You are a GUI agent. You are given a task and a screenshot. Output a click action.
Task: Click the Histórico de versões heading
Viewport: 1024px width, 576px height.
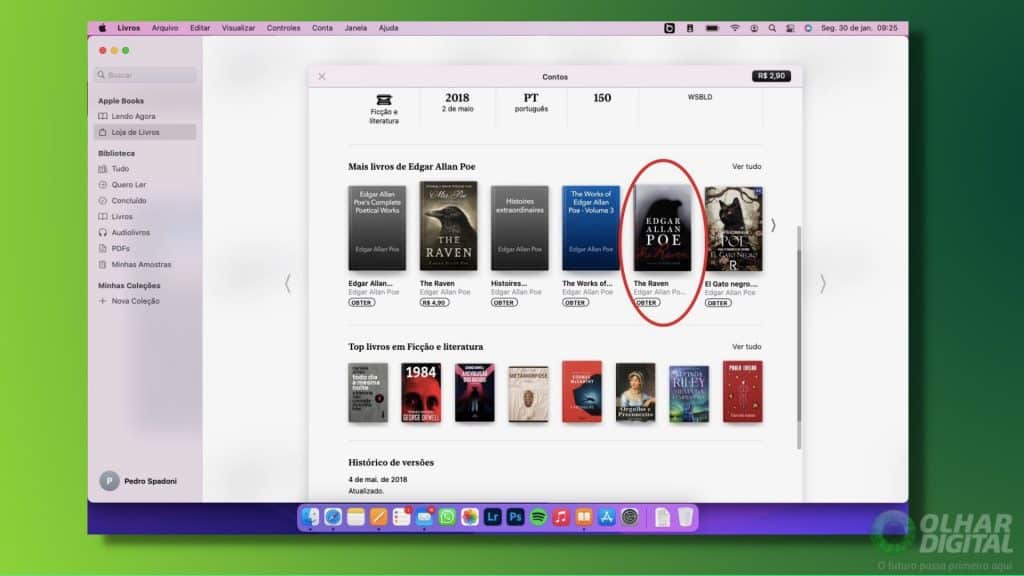pyautogui.click(x=391, y=462)
